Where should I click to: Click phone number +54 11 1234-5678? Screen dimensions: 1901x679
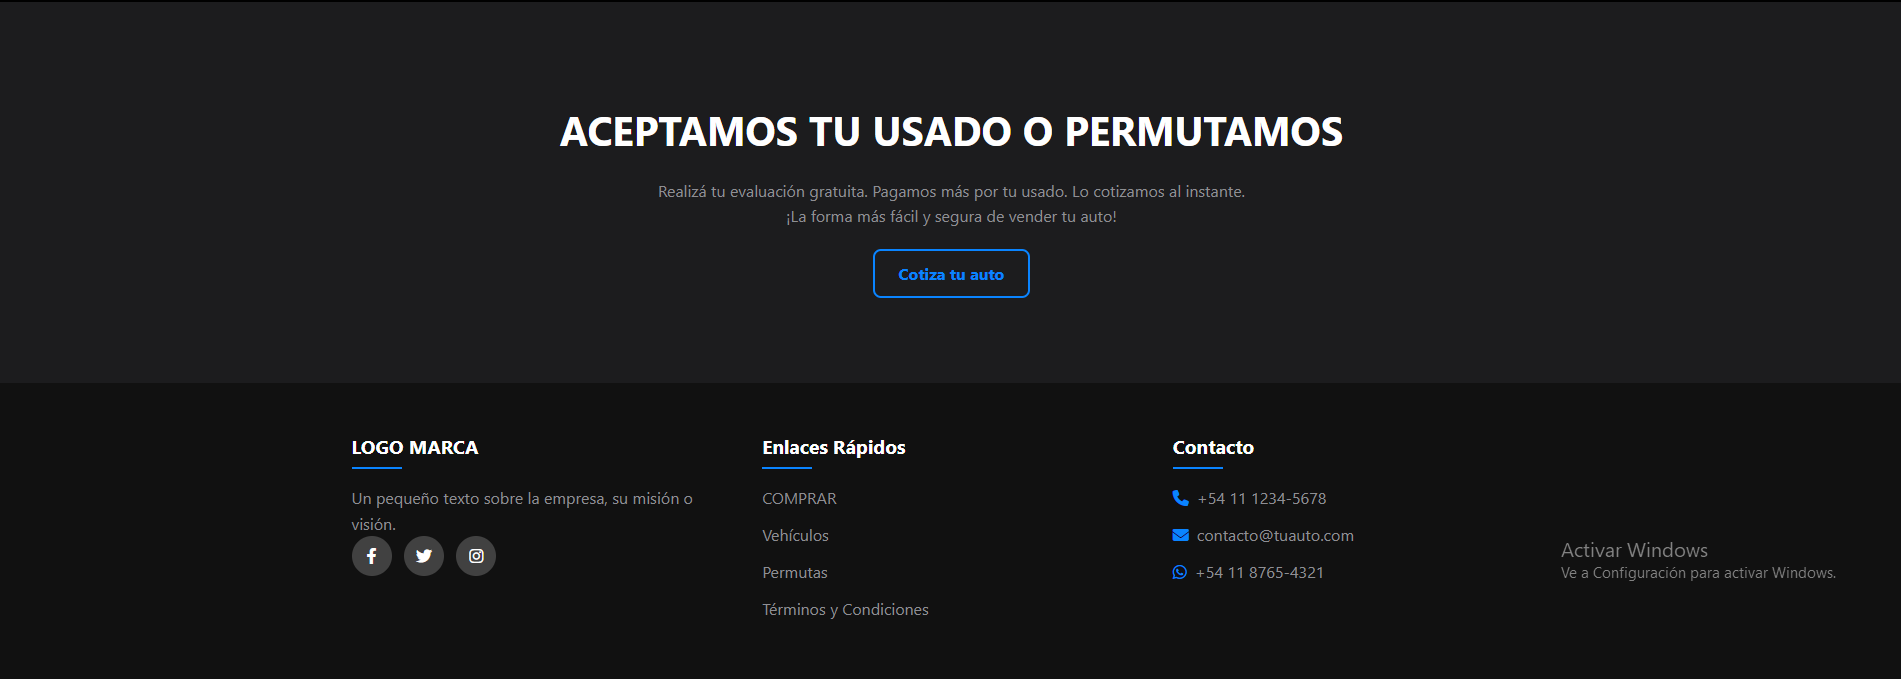tap(1261, 498)
